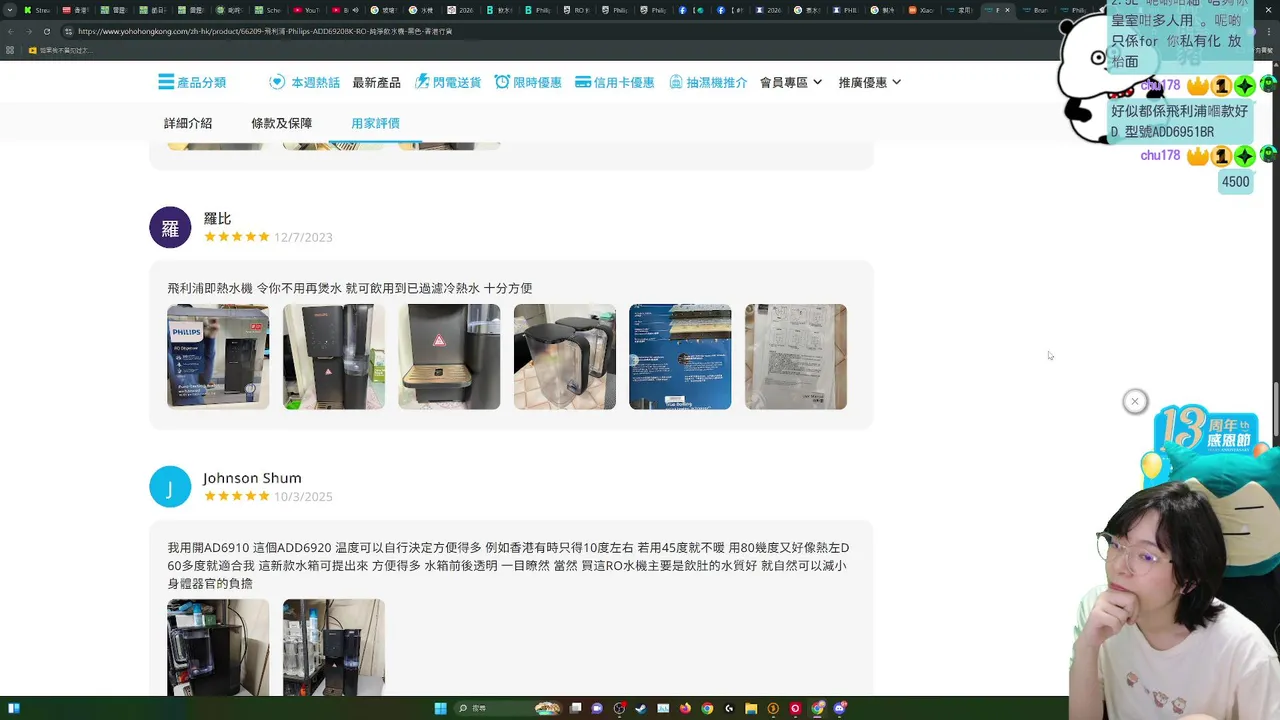The height and width of the screenshot is (720, 1280).
Task: Click the 抽濕機推介 dehumidifier icon
Action: pos(676,82)
